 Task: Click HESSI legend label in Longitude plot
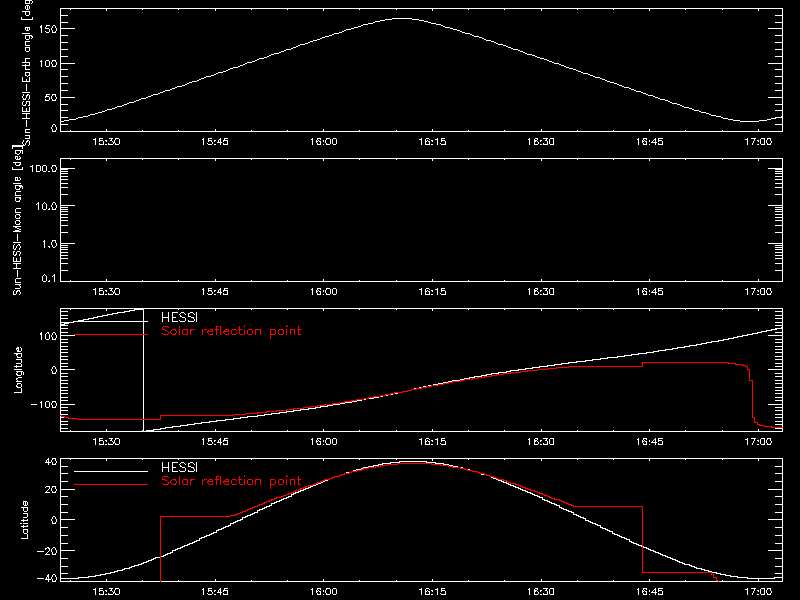179,317
